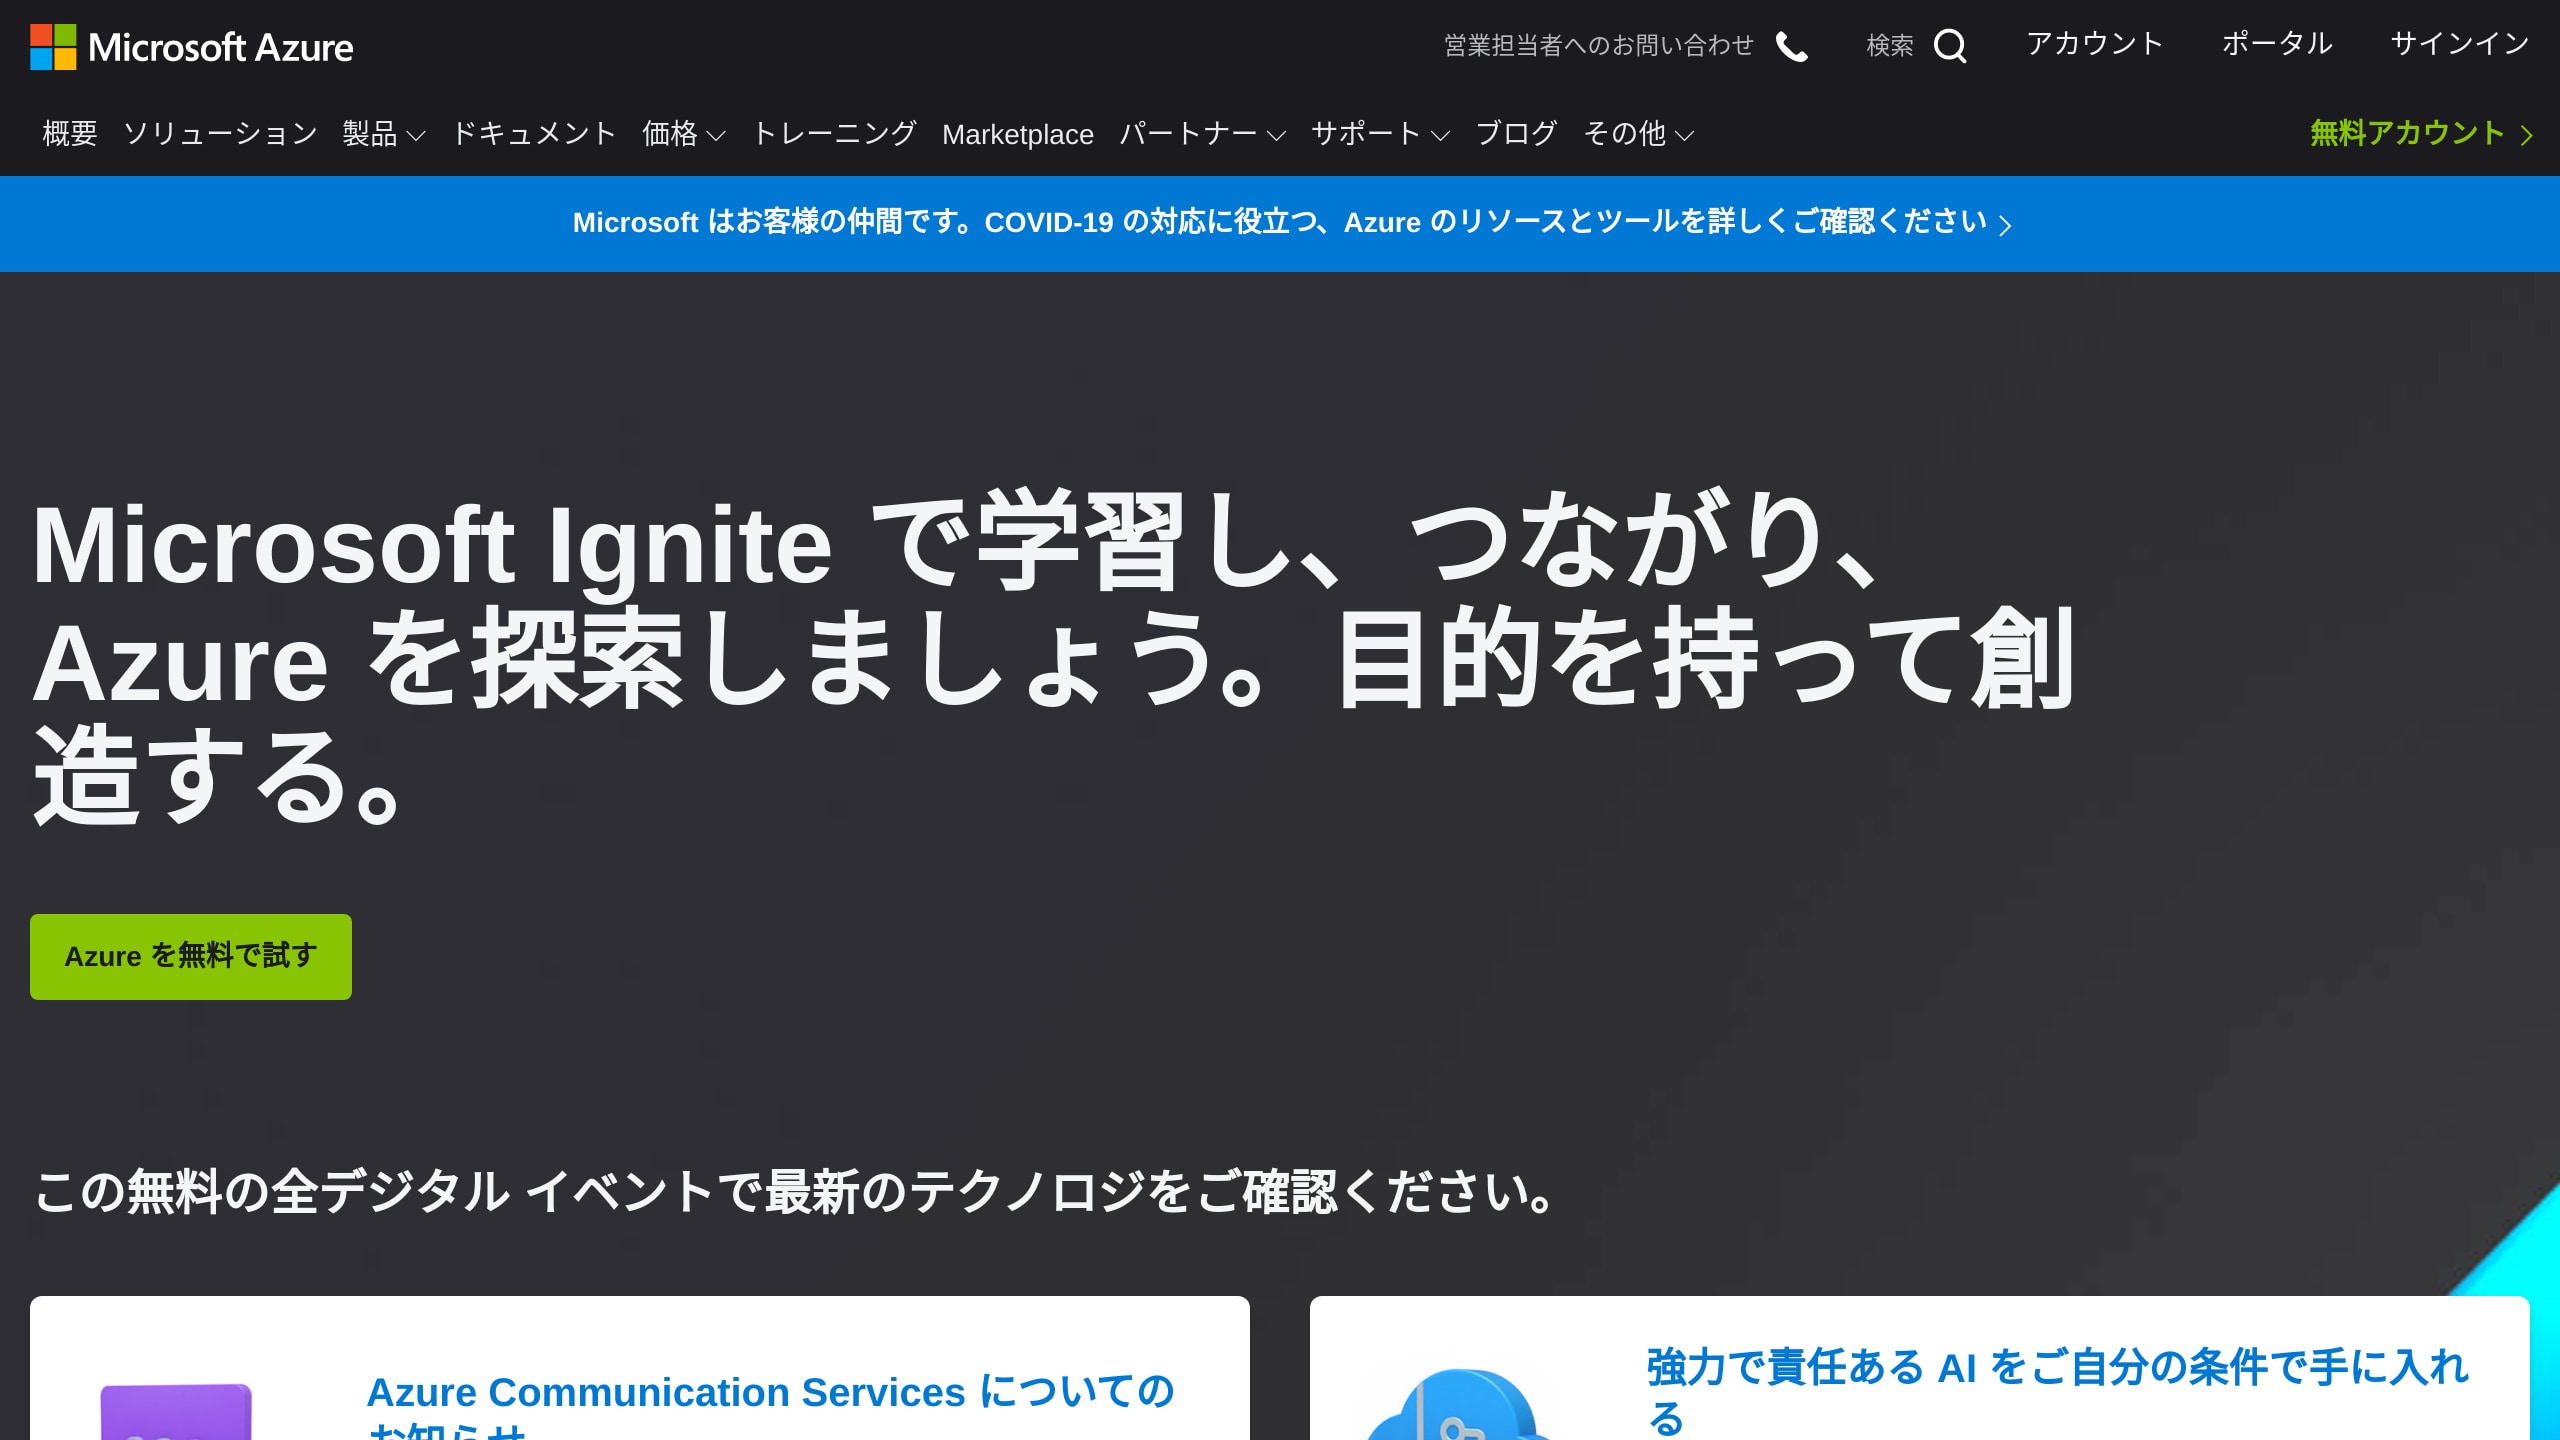
Task: Click the 検索 search label
Action: (x=1889, y=46)
